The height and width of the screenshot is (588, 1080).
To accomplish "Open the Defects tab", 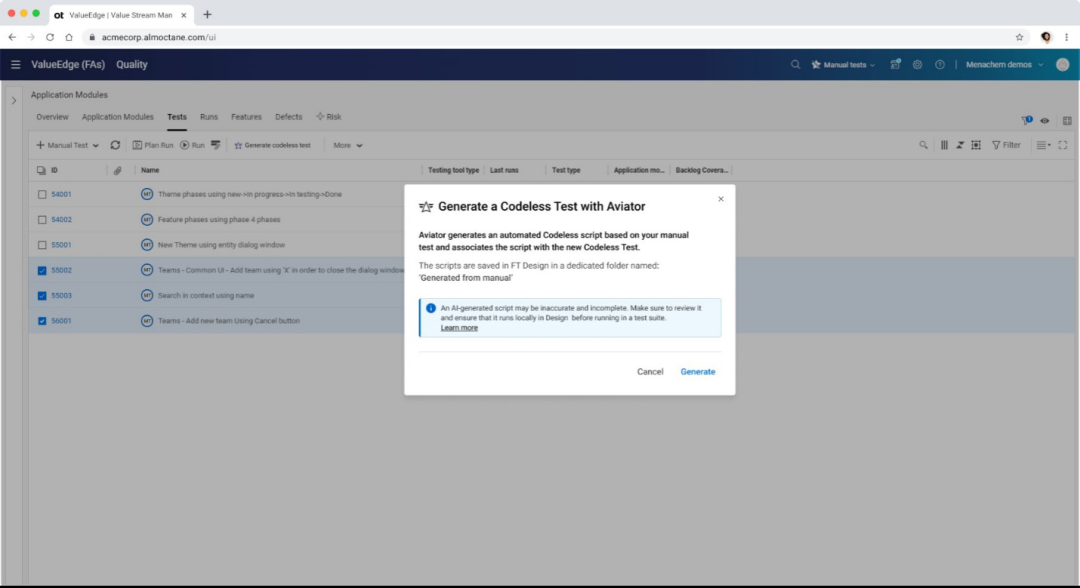I will [x=289, y=117].
